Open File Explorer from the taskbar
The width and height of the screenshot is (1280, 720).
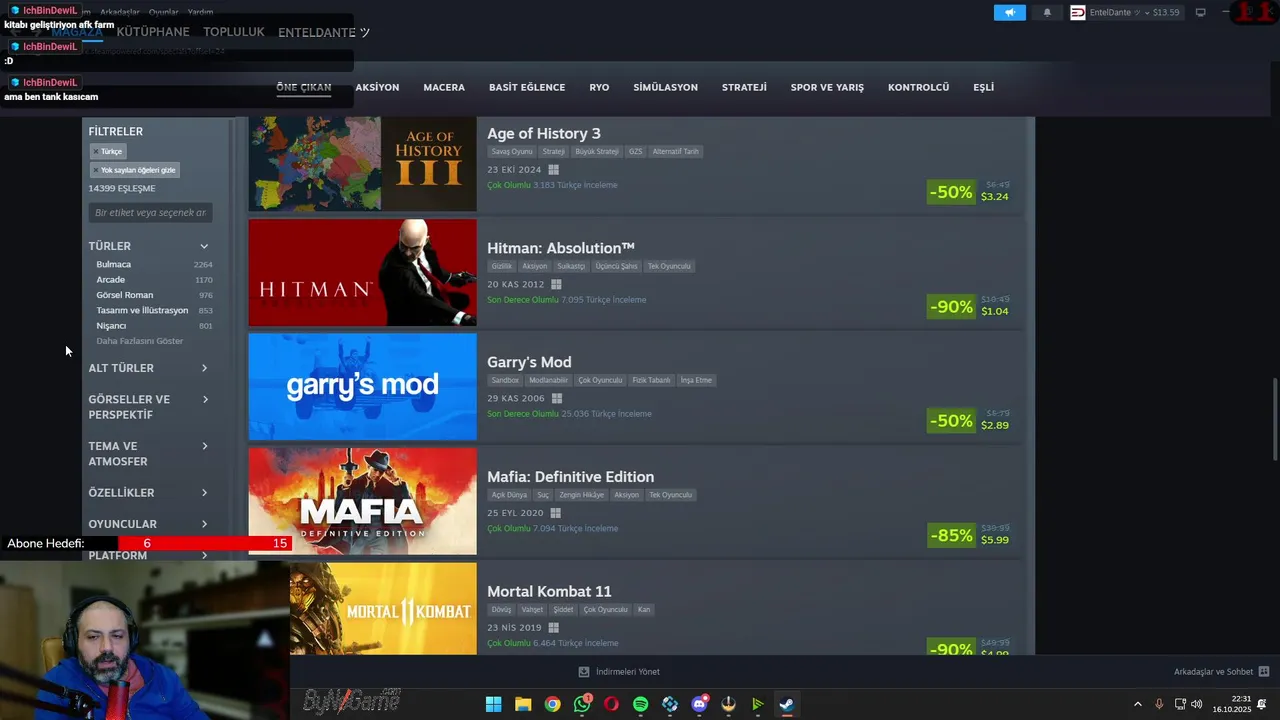[x=523, y=704]
